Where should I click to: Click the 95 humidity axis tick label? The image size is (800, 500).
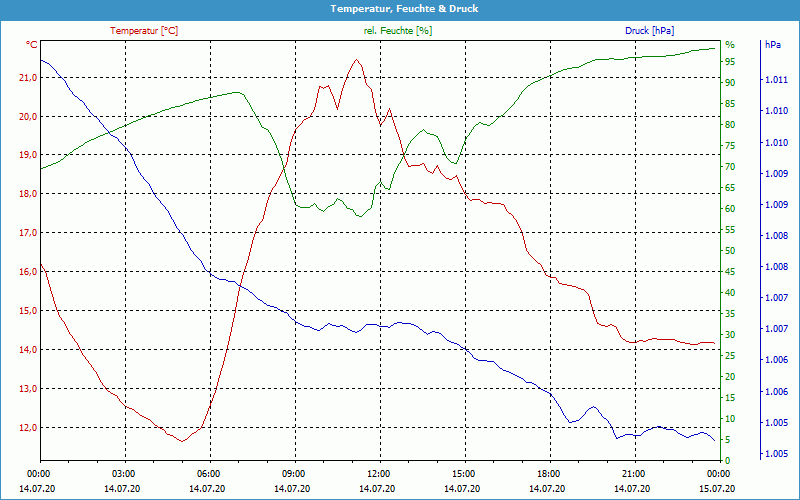(x=730, y=61)
